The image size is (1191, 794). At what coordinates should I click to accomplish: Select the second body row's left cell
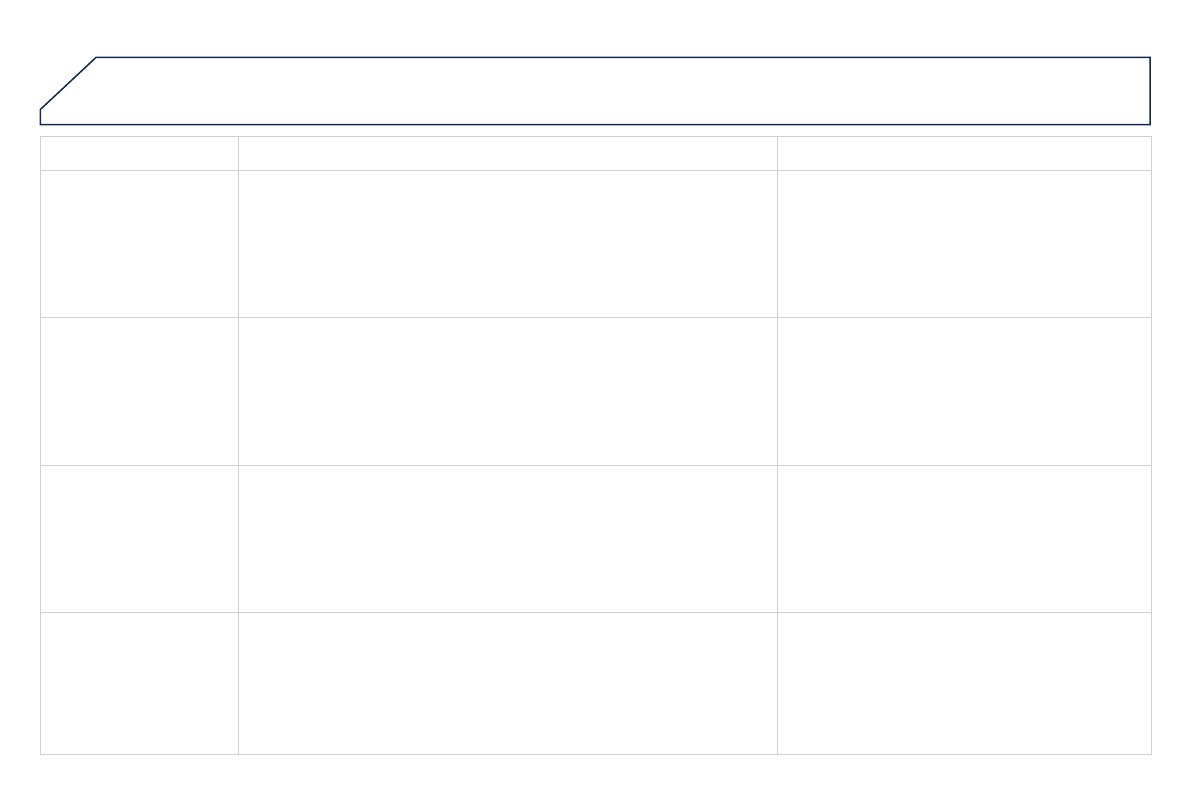point(139,391)
